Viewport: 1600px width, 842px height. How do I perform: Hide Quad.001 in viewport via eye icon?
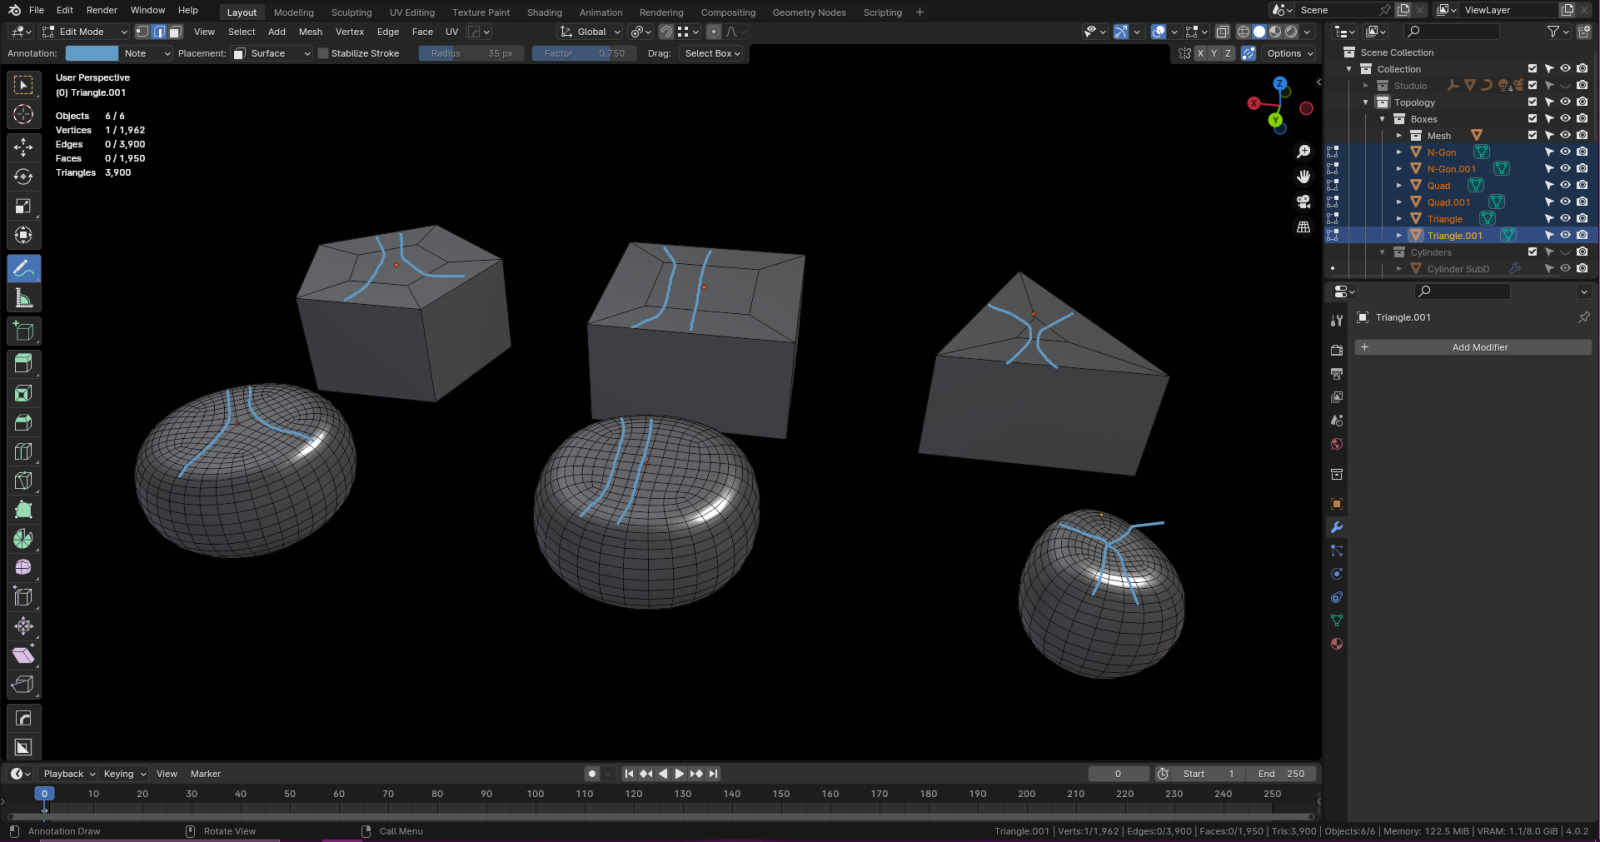tap(1565, 202)
